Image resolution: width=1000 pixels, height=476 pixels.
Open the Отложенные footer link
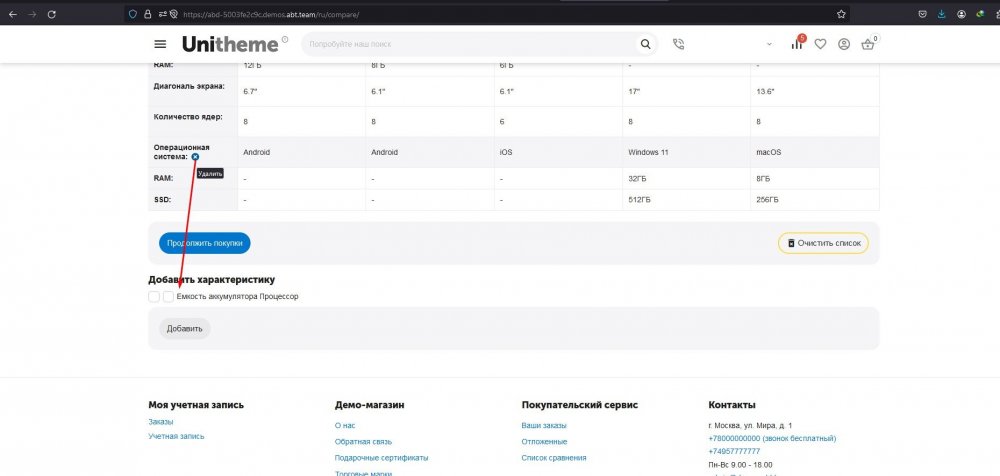[x=544, y=442]
